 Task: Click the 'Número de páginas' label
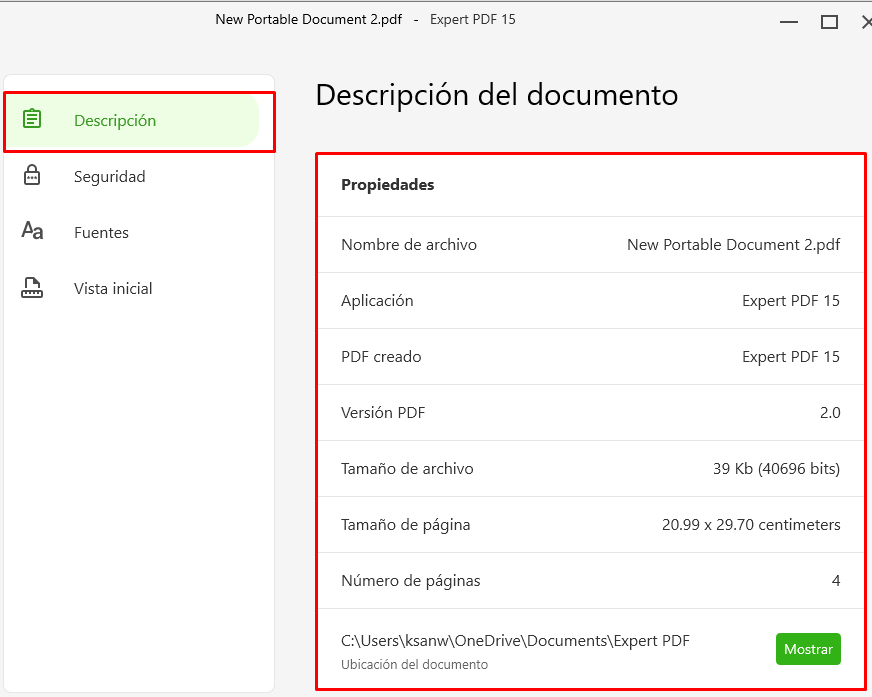click(x=410, y=581)
